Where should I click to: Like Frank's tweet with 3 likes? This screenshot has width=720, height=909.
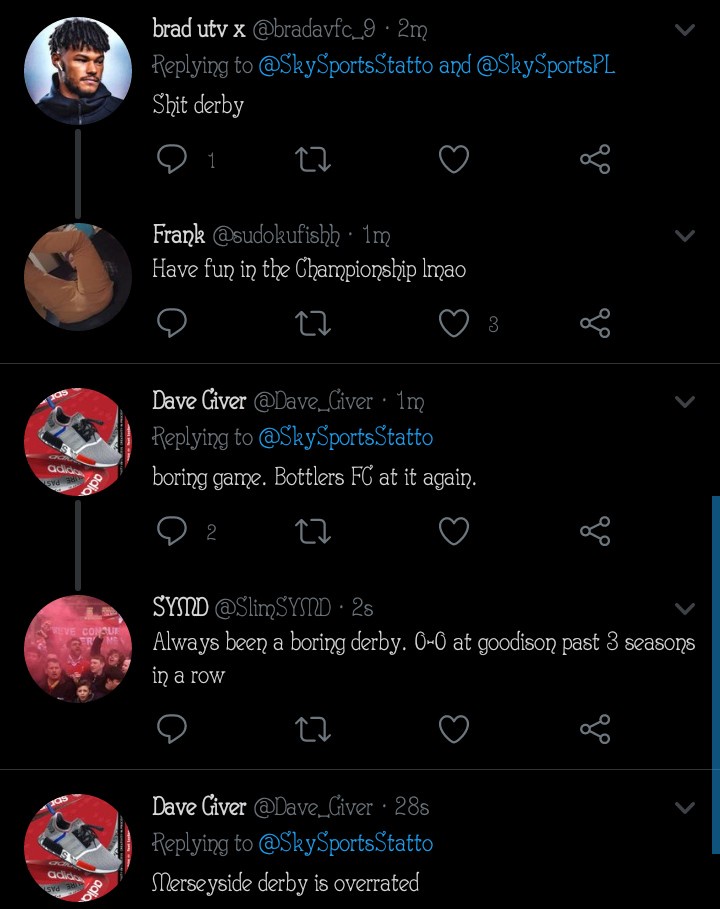point(454,323)
